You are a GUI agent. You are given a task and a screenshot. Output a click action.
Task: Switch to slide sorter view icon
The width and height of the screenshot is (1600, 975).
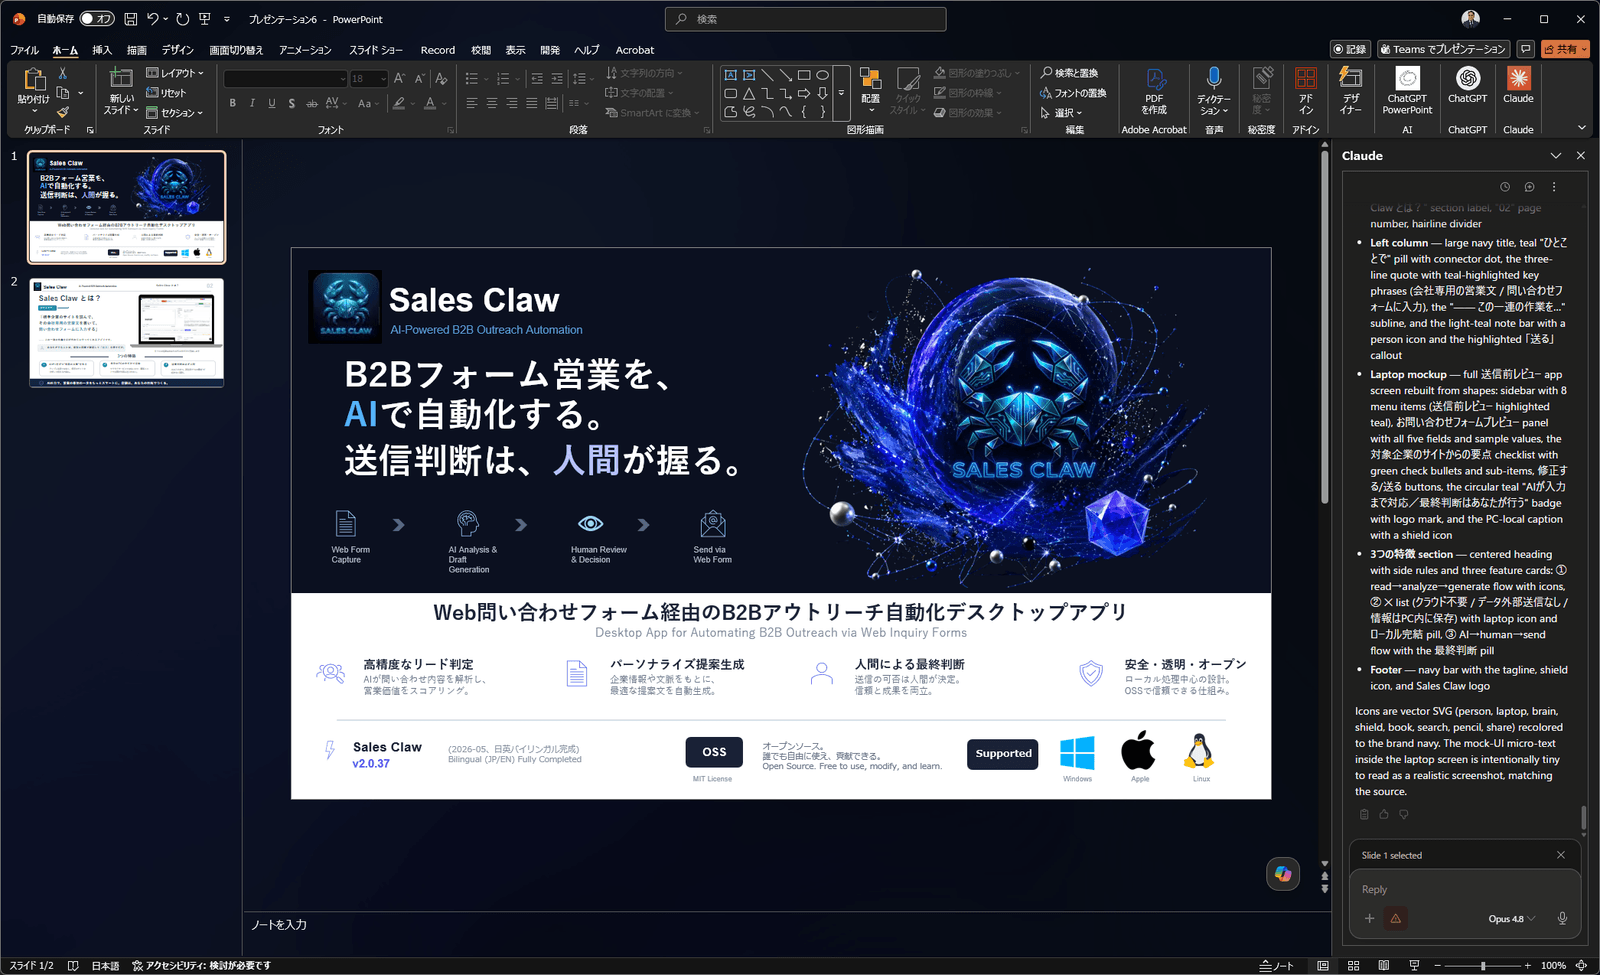pos(1353,966)
